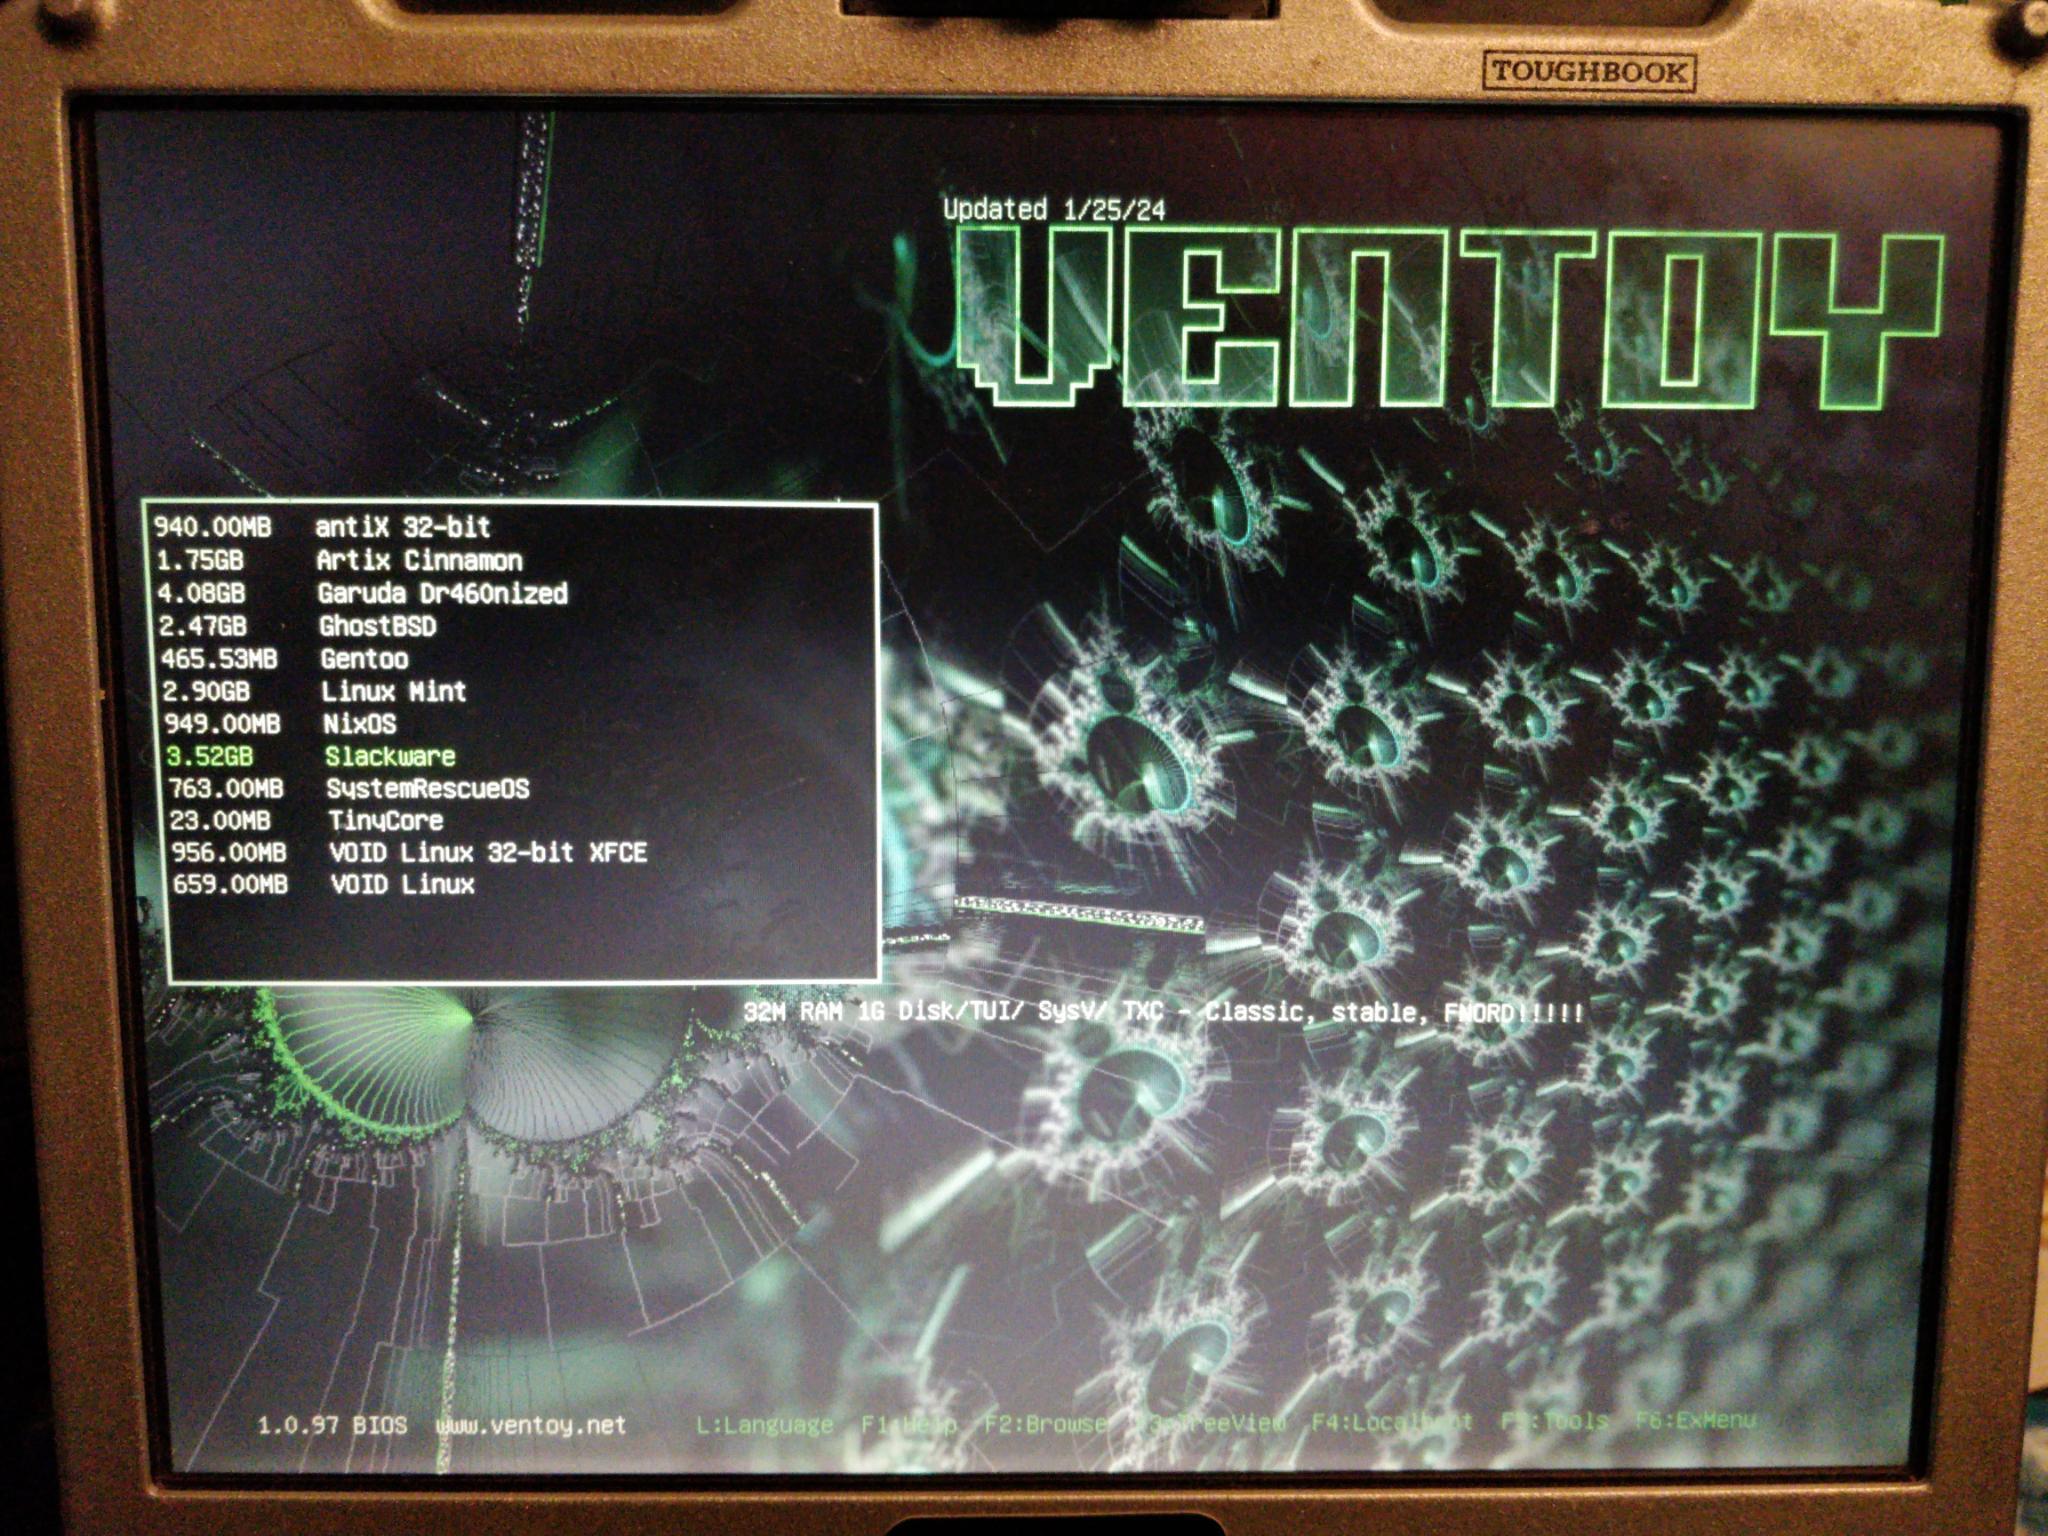This screenshot has height=1536, width=2048.
Task: Click the 1.0.97 BIOS version text
Action: [333, 1425]
